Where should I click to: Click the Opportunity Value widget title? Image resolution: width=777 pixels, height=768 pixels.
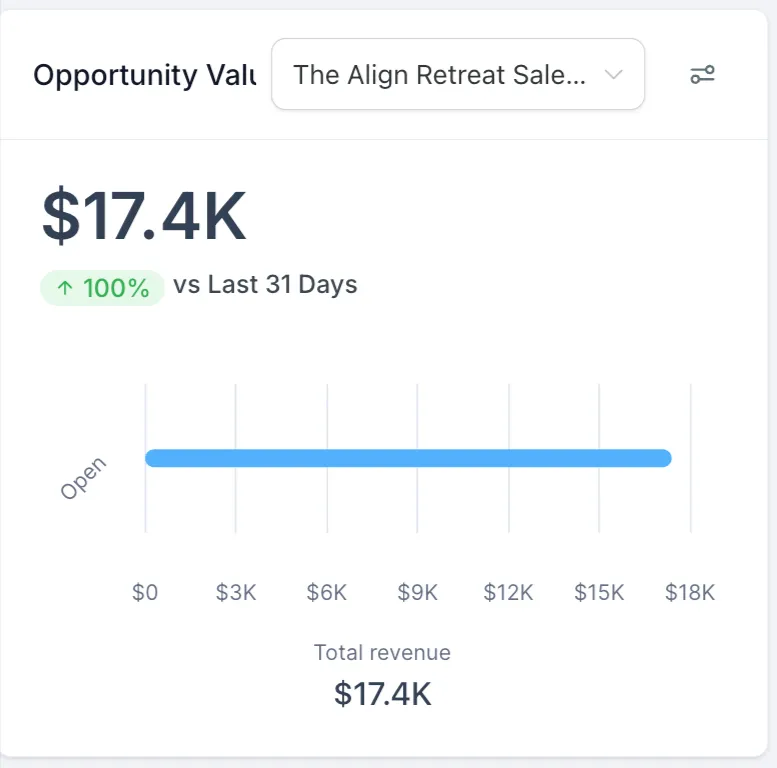click(x=144, y=75)
